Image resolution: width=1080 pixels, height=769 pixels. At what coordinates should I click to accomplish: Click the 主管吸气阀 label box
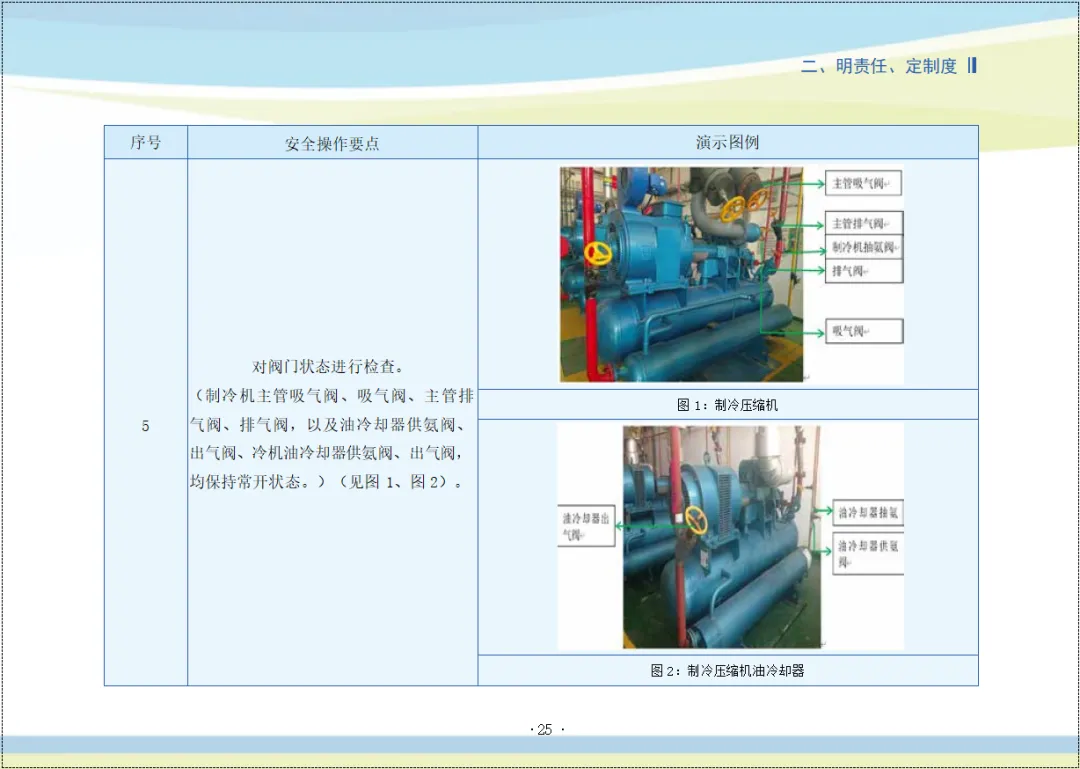[x=863, y=183]
